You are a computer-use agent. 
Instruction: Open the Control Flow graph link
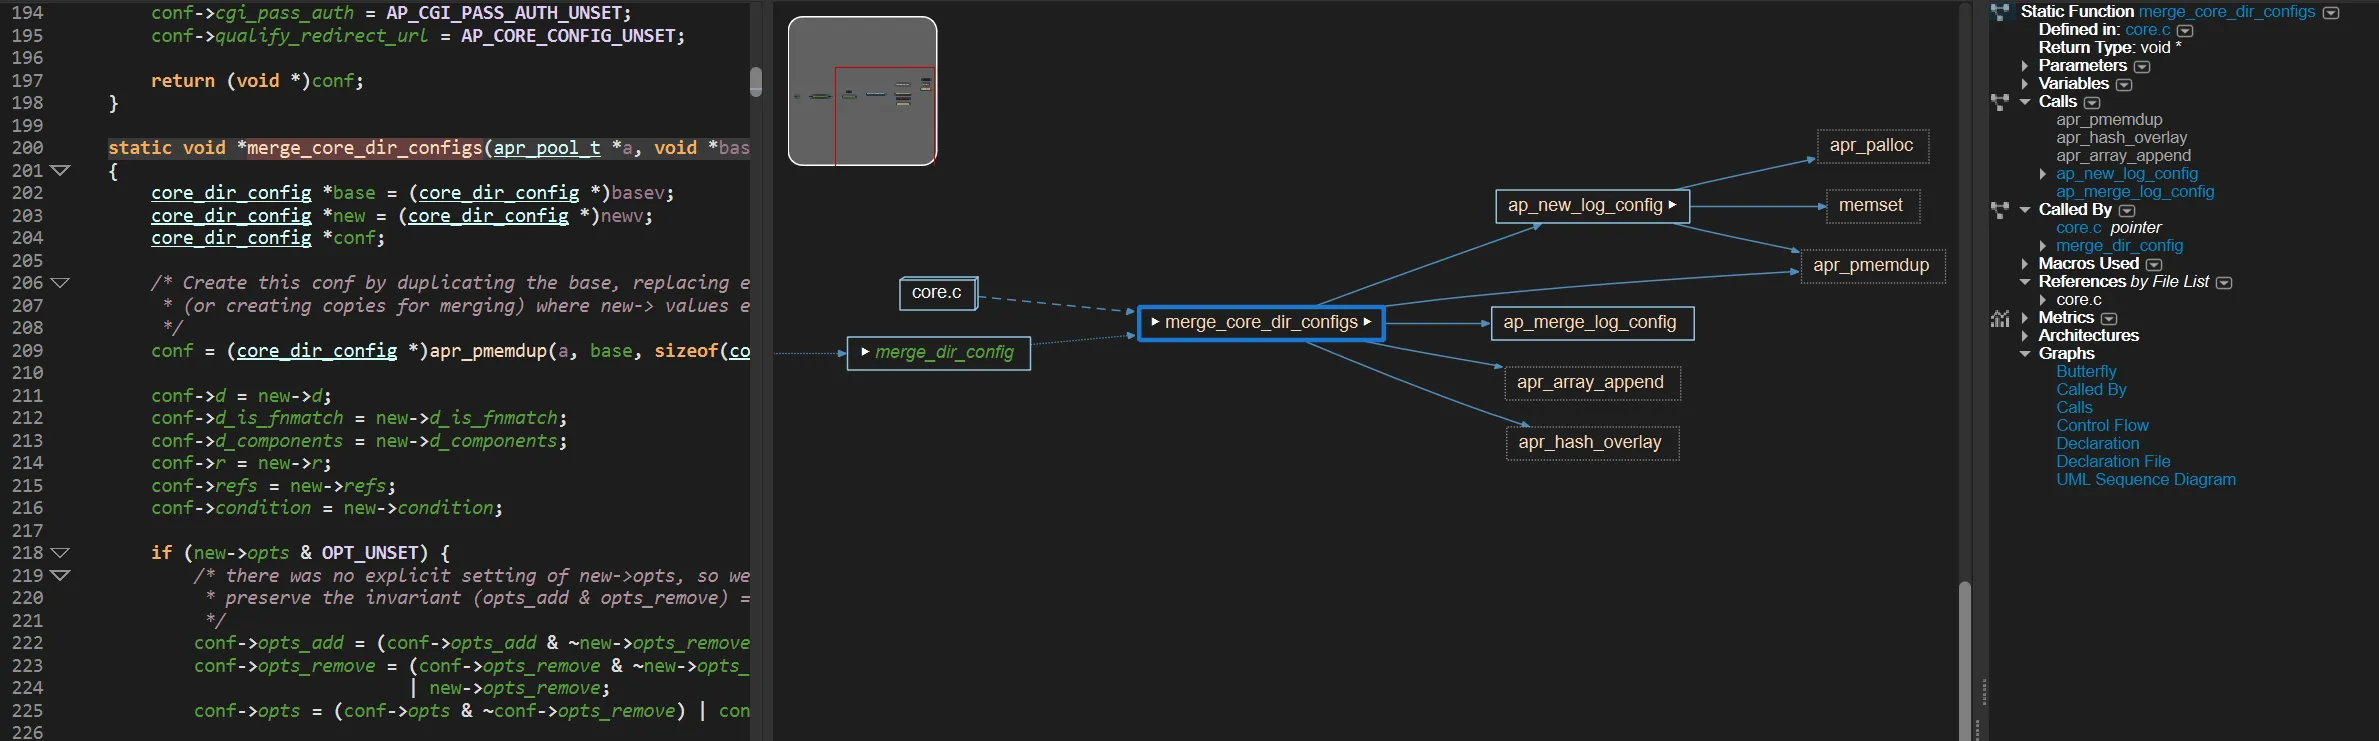(x=2102, y=426)
